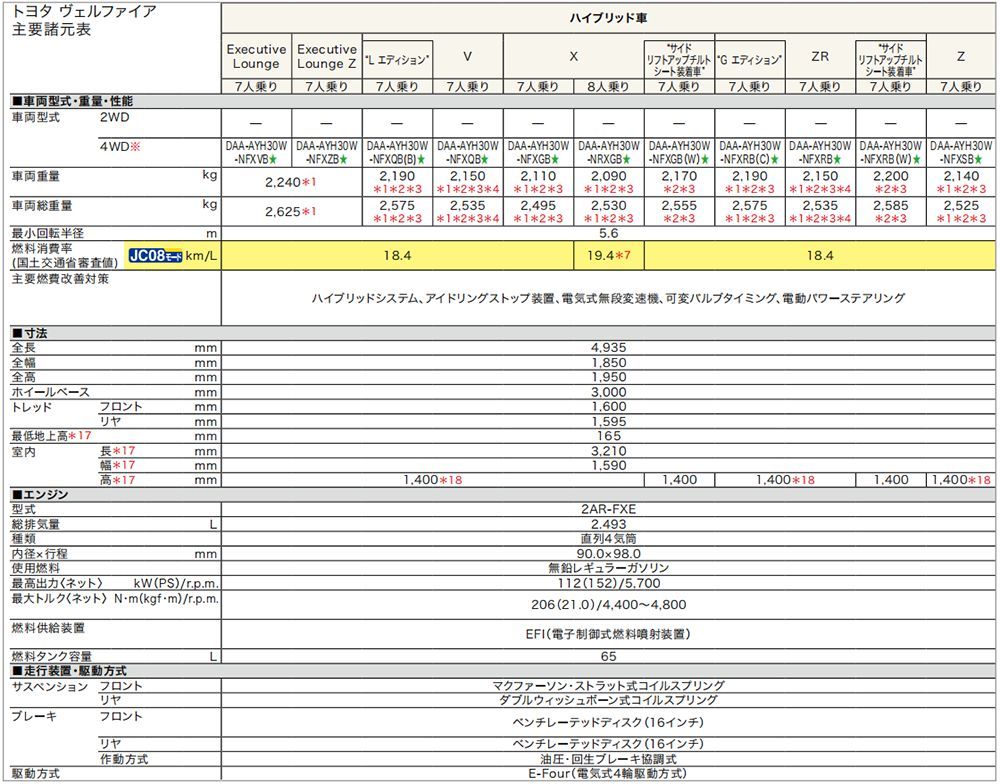The width and height of the screenshot is (1000, 784).
Task: Click model code DAA-AYH30W-NRXGB
Action: (x=608, y=152)
